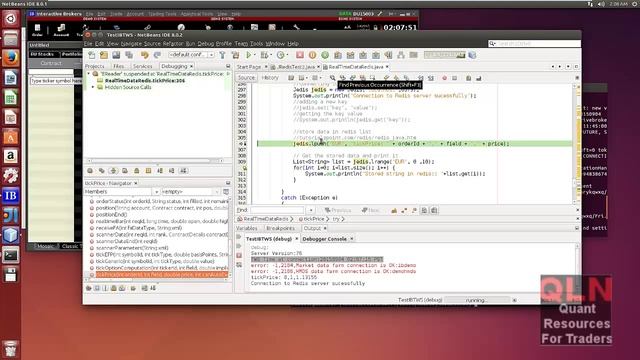Click Order icon in Interactive Brokers window
Viewport: 640px width, 360px height.
pos(37,30)
